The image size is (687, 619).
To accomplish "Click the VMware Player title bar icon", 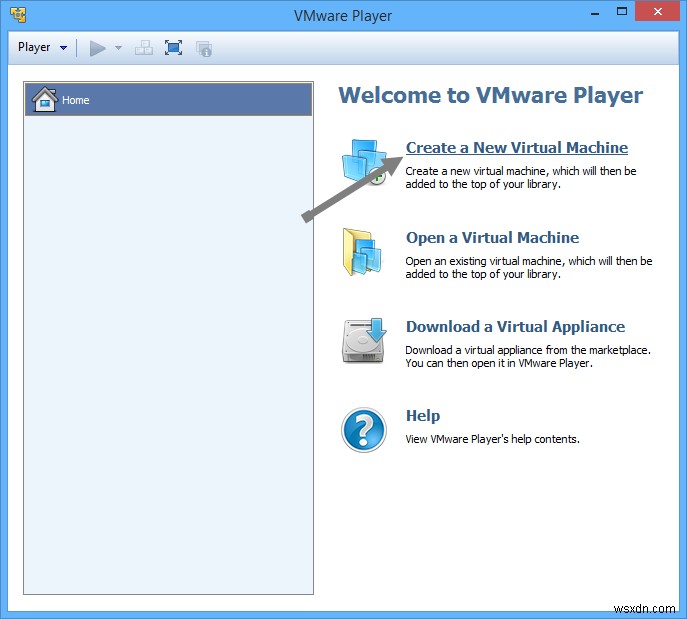I will pyautogui.click(x=18, y=15).
